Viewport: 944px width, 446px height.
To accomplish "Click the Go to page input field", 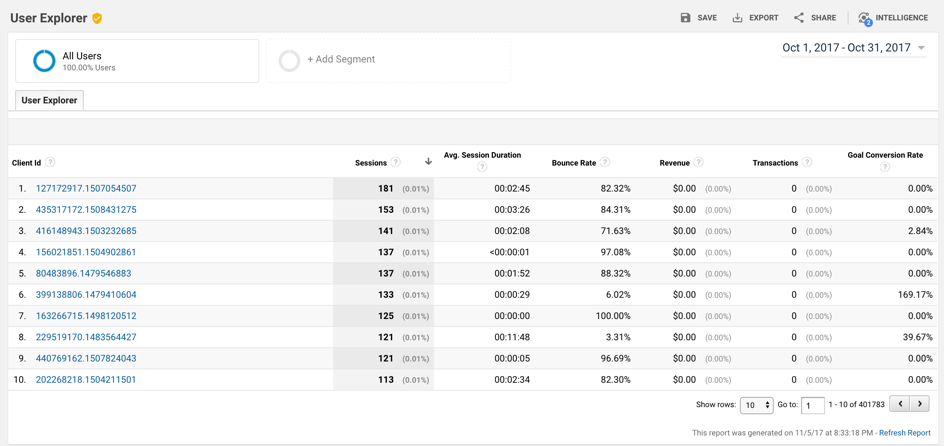I will pyautogui.click(x=813, y=405).
